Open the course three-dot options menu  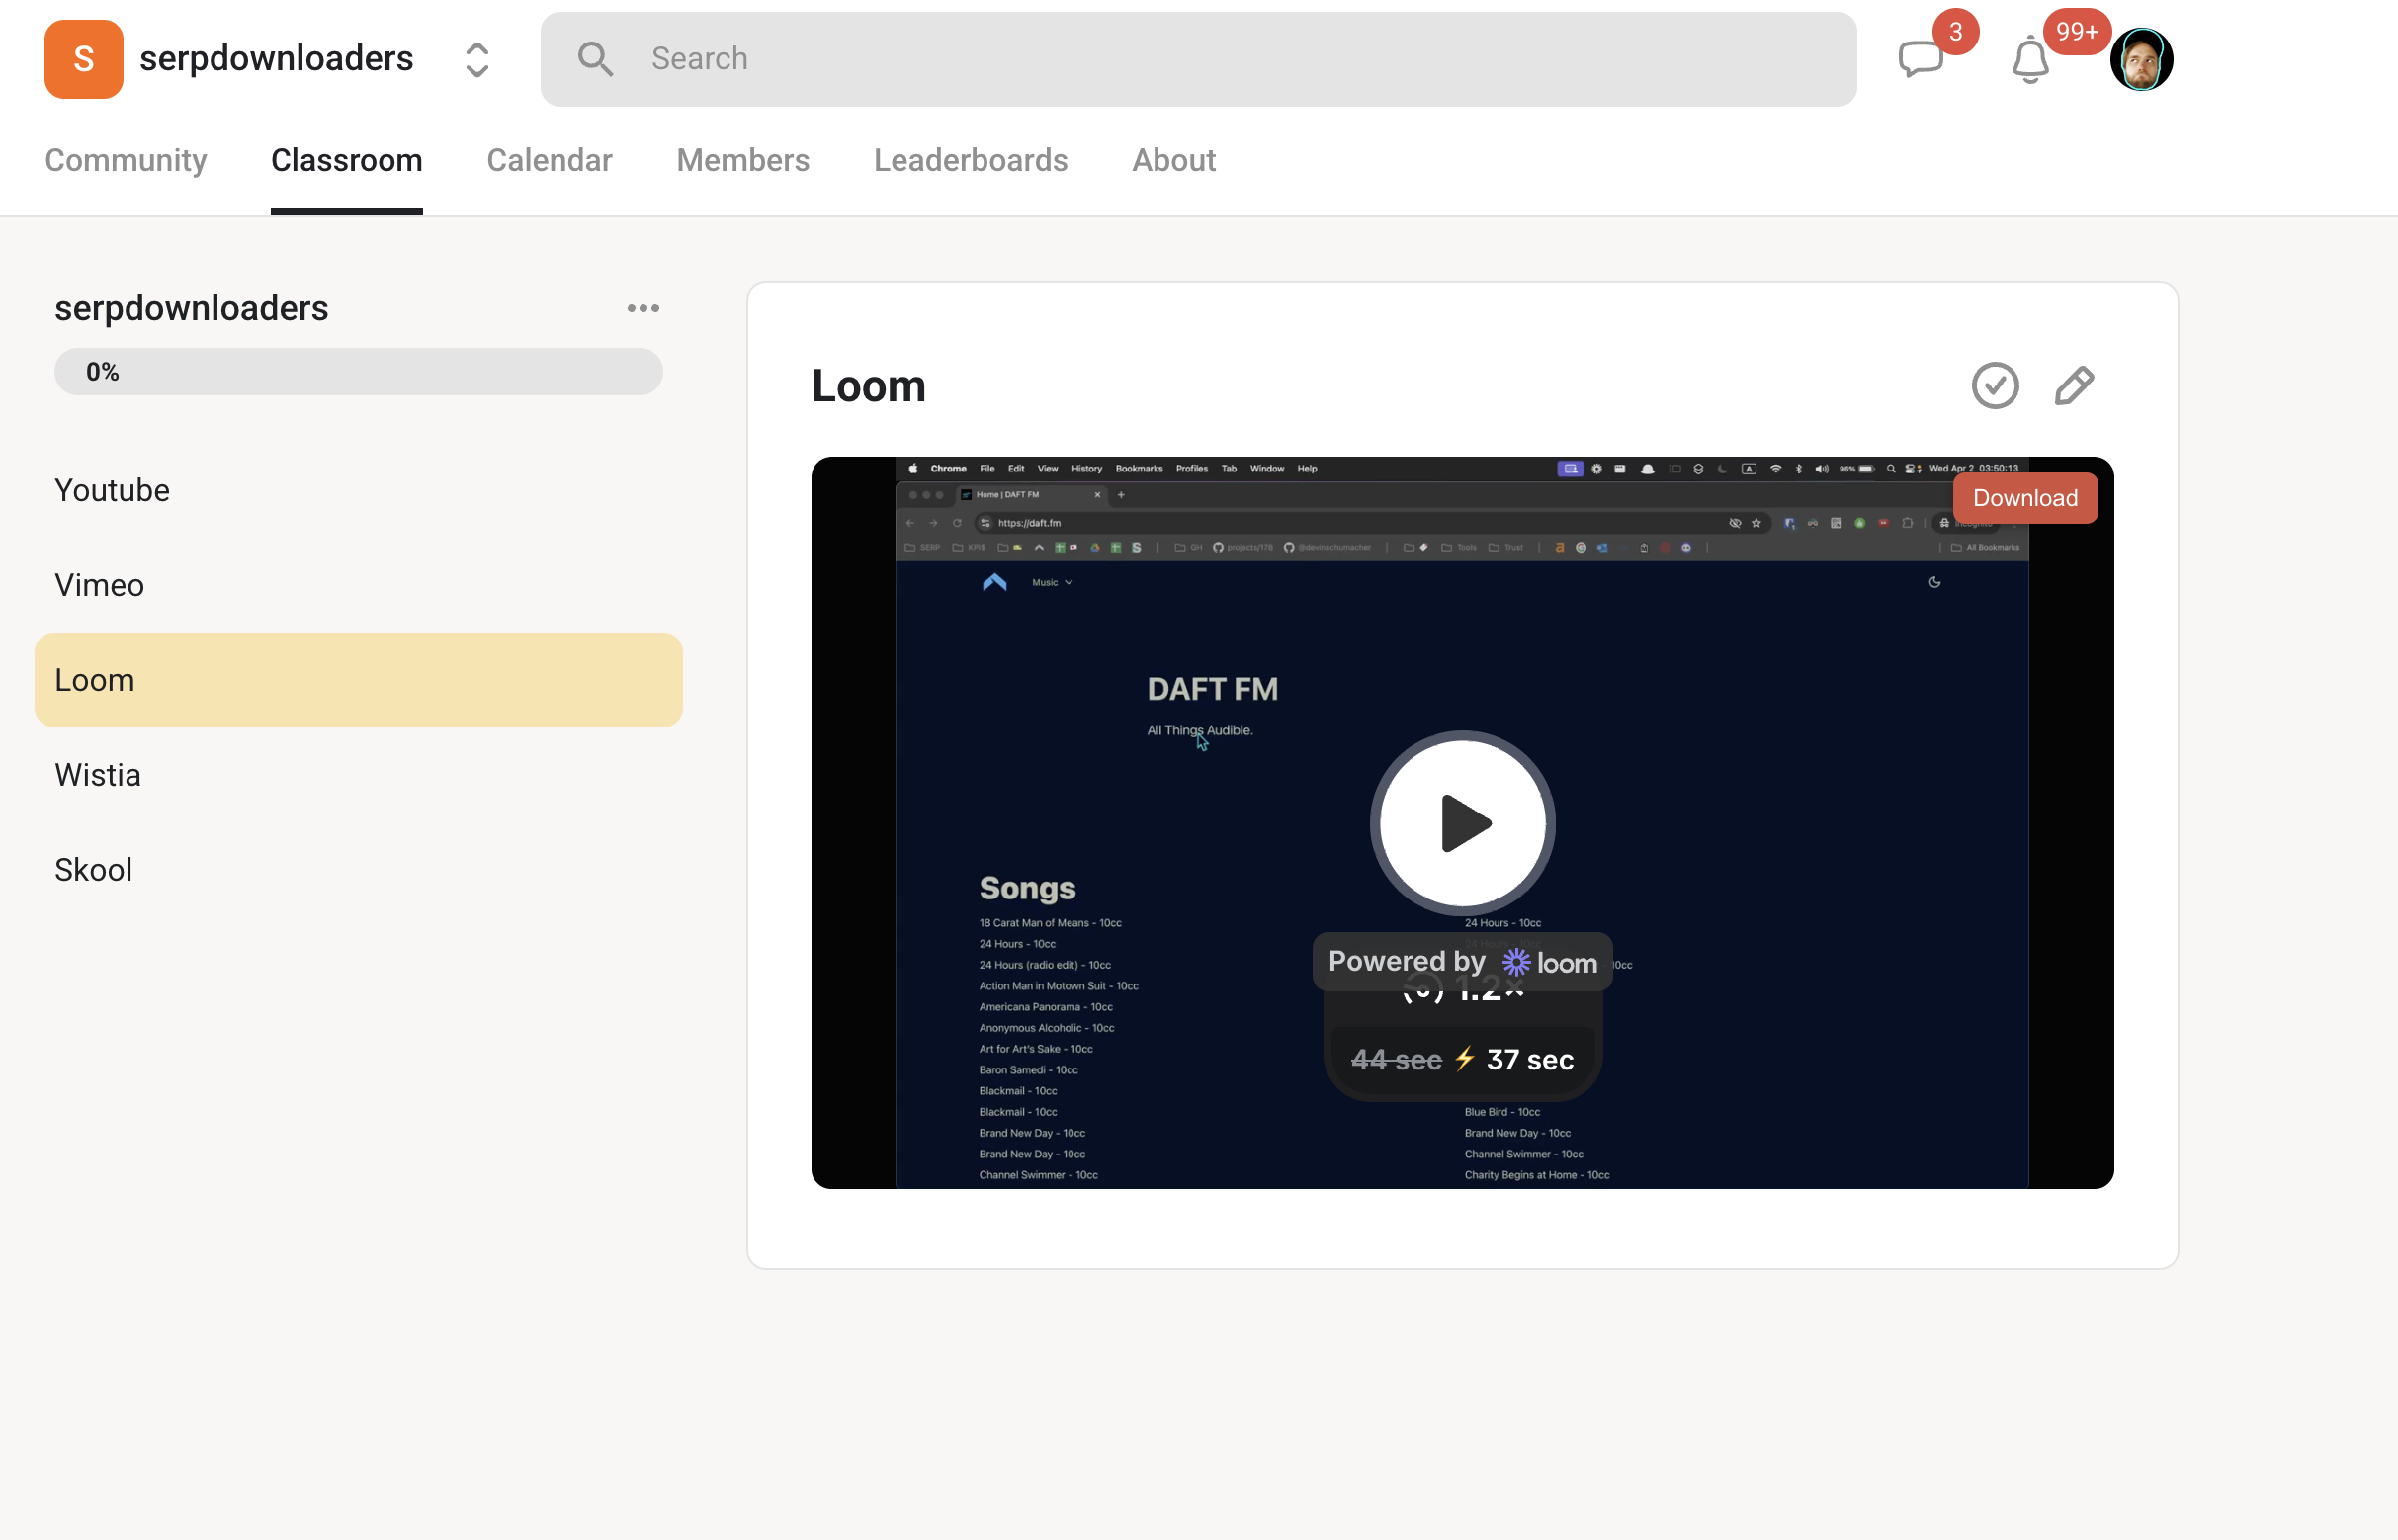pyautogui.click(x=643, y=309)
